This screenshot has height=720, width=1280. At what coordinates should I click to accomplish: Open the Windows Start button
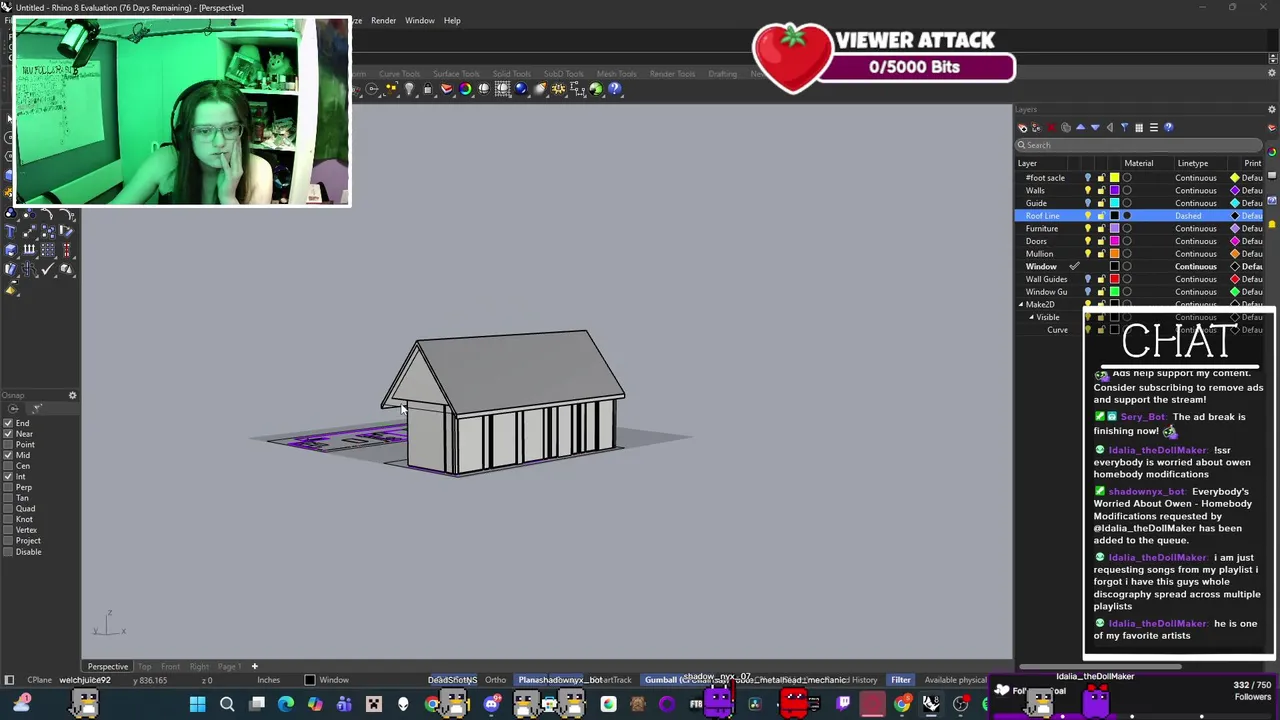(x=197, y=704)
